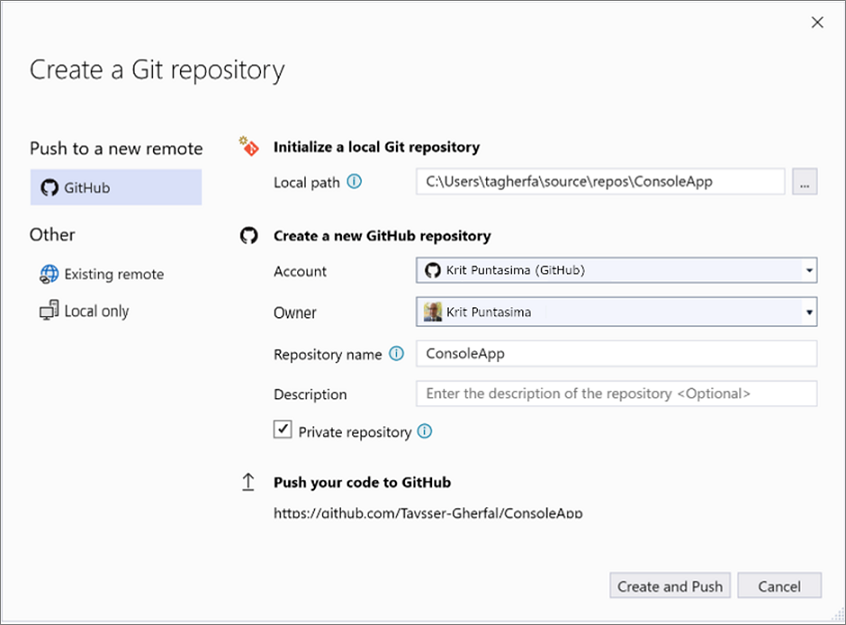Image resolution: width=846 pixels, height=625 pixels.
Task: Close the Create a Git repository dialog
Action: pos(817,22)
